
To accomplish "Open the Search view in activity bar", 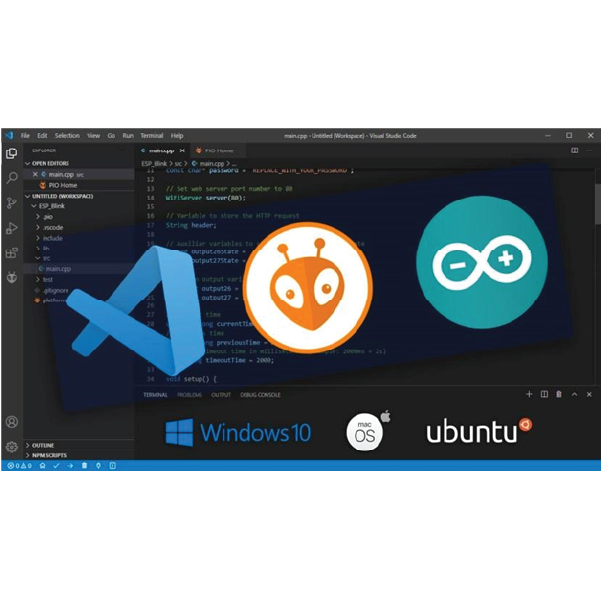I will tap(12, 178).
